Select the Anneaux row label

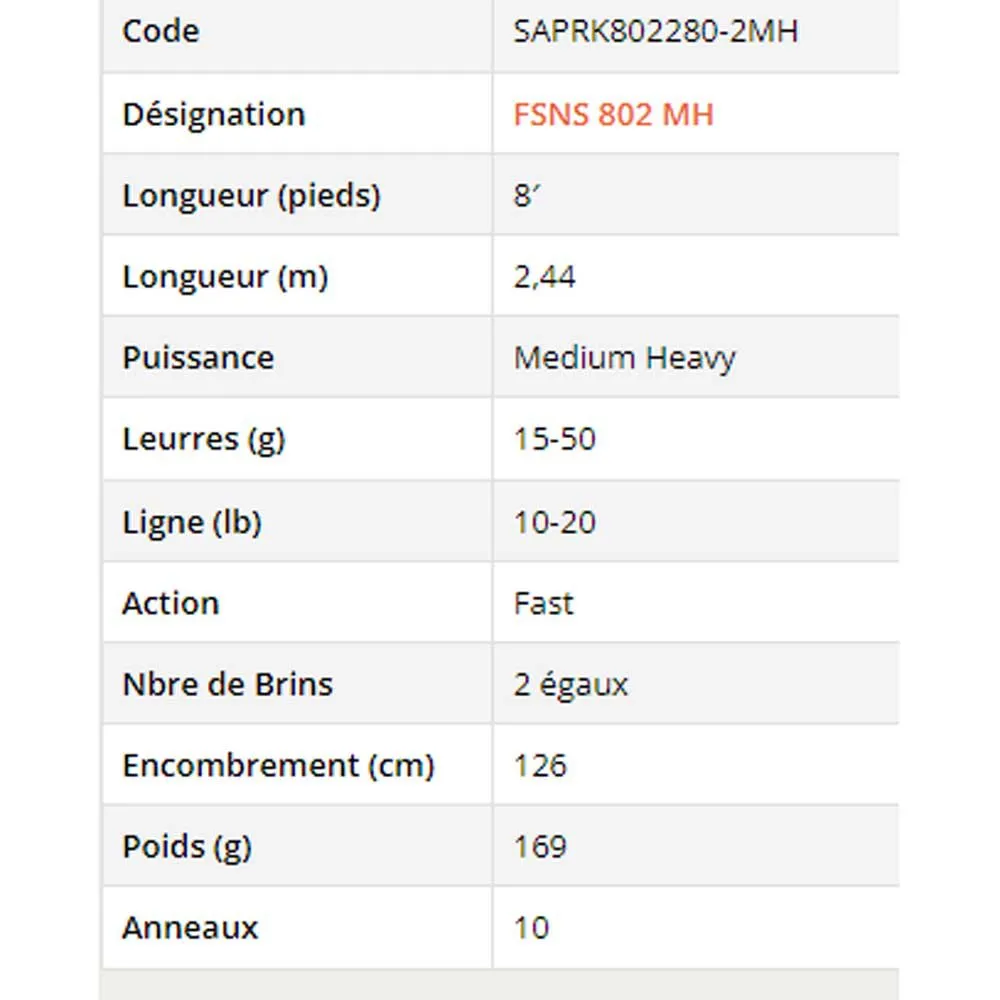pyautogui.click(x=190, y=927)
